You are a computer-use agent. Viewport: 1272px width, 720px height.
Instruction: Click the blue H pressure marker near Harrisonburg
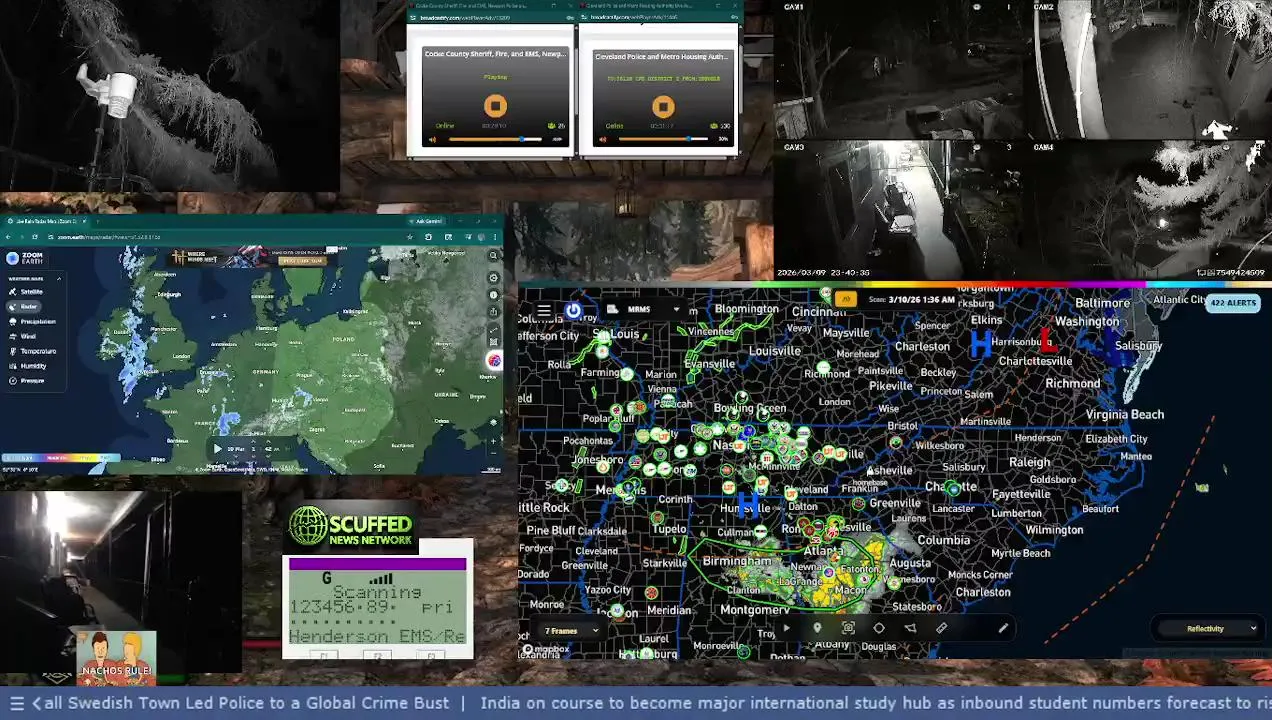click(980, 345)
